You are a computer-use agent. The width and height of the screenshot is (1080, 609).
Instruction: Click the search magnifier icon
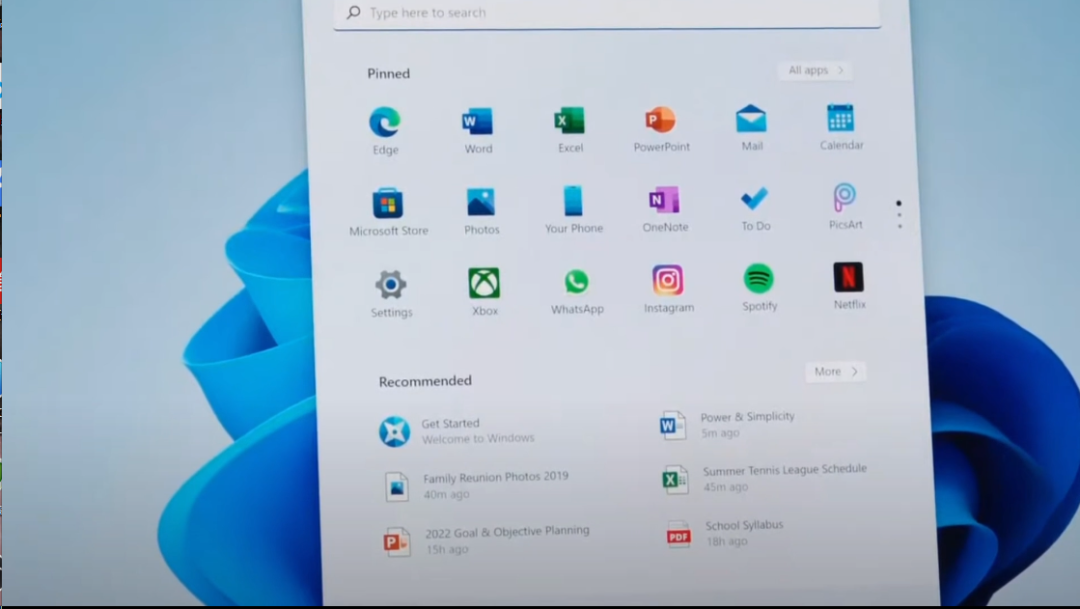point(353,12)
